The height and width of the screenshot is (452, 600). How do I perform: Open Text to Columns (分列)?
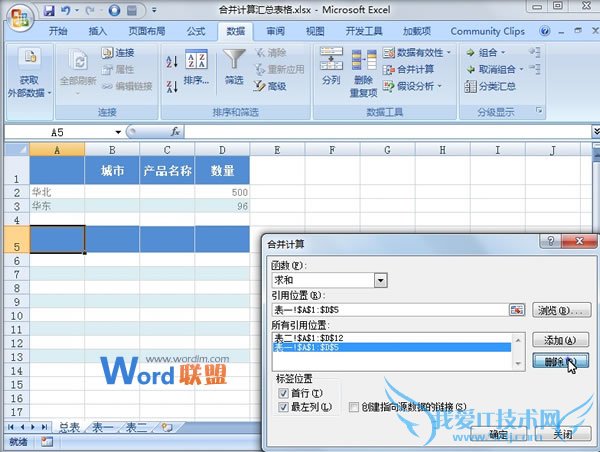tap(331, 67)
